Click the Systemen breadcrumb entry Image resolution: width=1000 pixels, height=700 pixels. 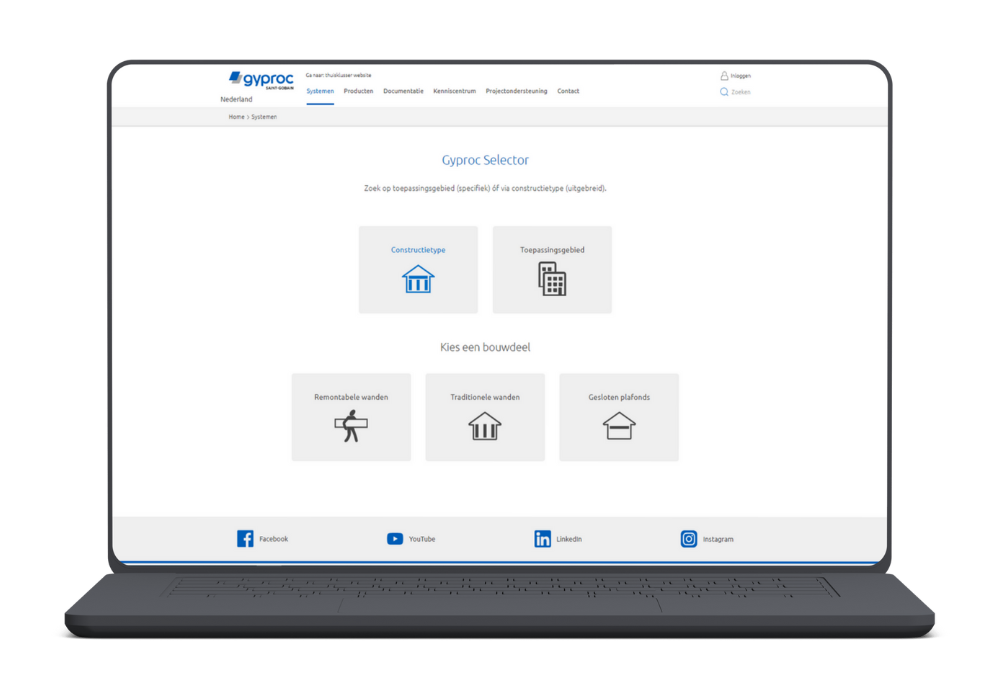(264, 117)
